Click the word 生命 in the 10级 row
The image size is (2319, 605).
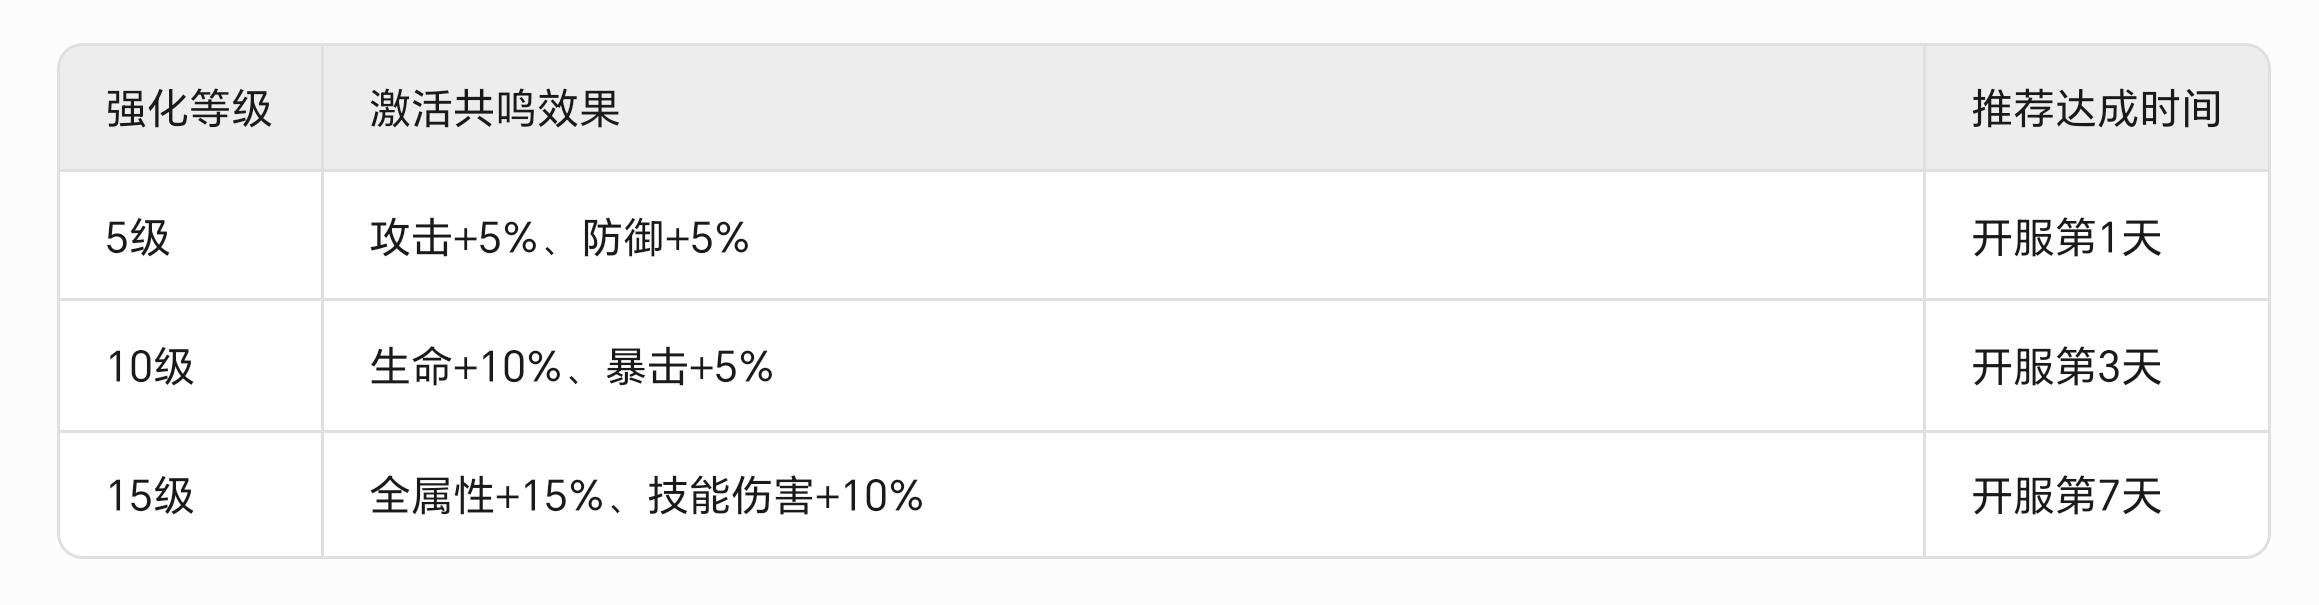411,367
